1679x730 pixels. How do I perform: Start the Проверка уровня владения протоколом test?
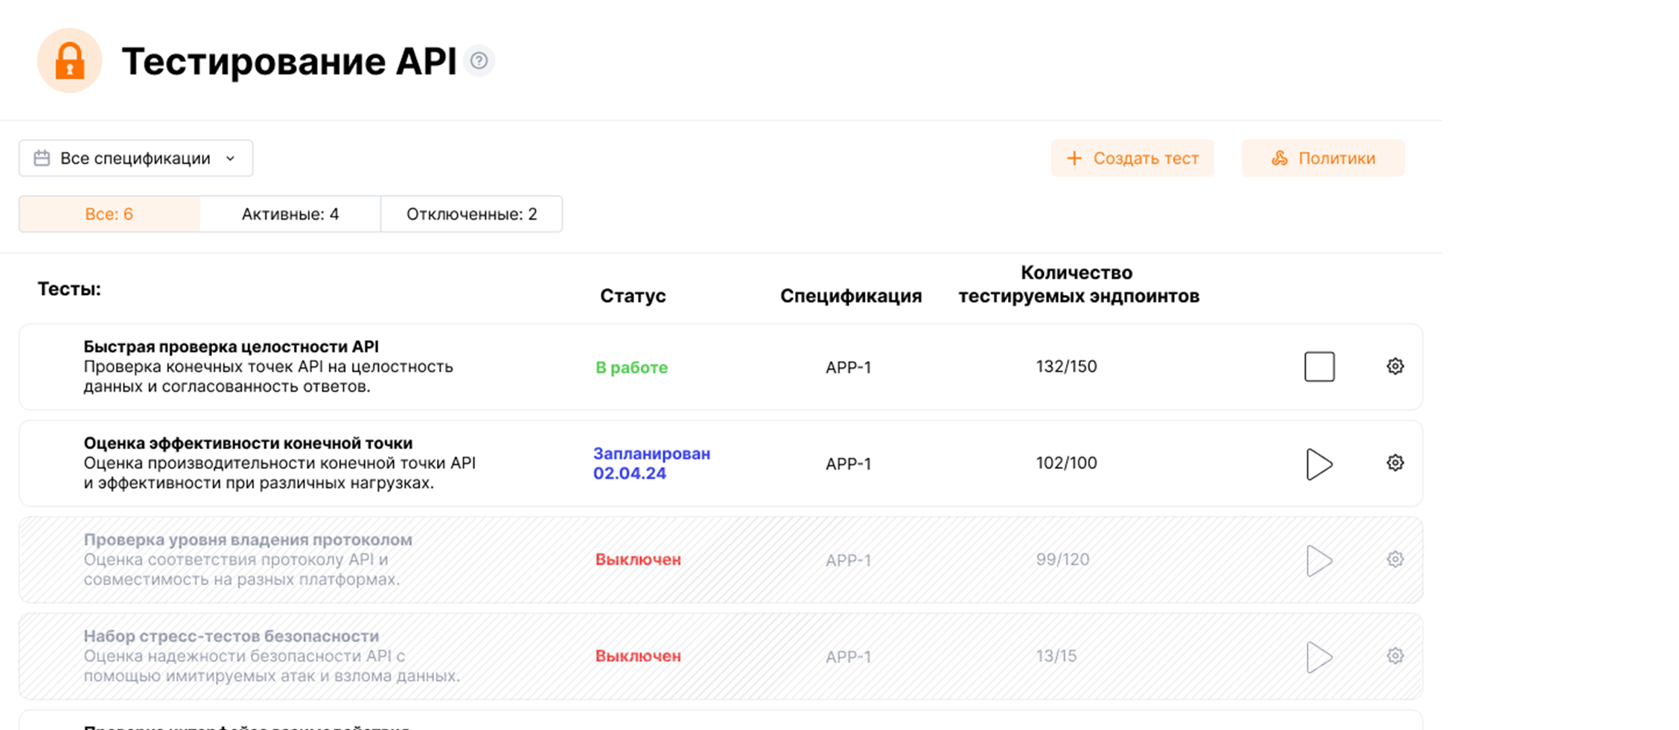coord(1319,560)
